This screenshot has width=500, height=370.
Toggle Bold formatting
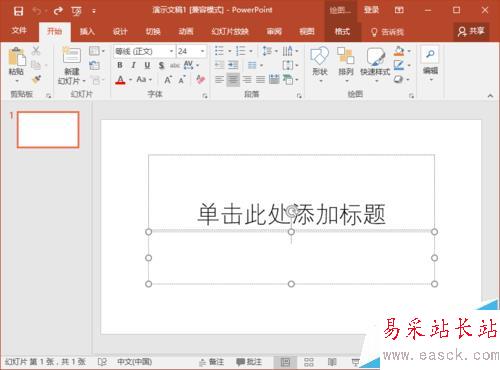pyautogui.click(x=120, y=65)
